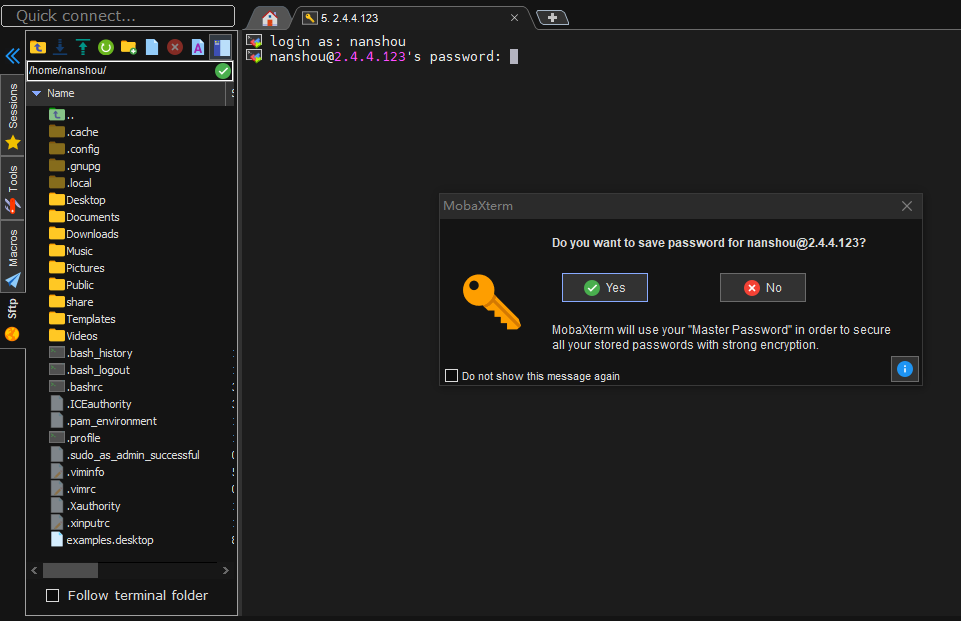Image resolution: width=961 pixels, height=621 pixels.
Task: Click the file list scroll-right arrow
Action: pos(226,570)
